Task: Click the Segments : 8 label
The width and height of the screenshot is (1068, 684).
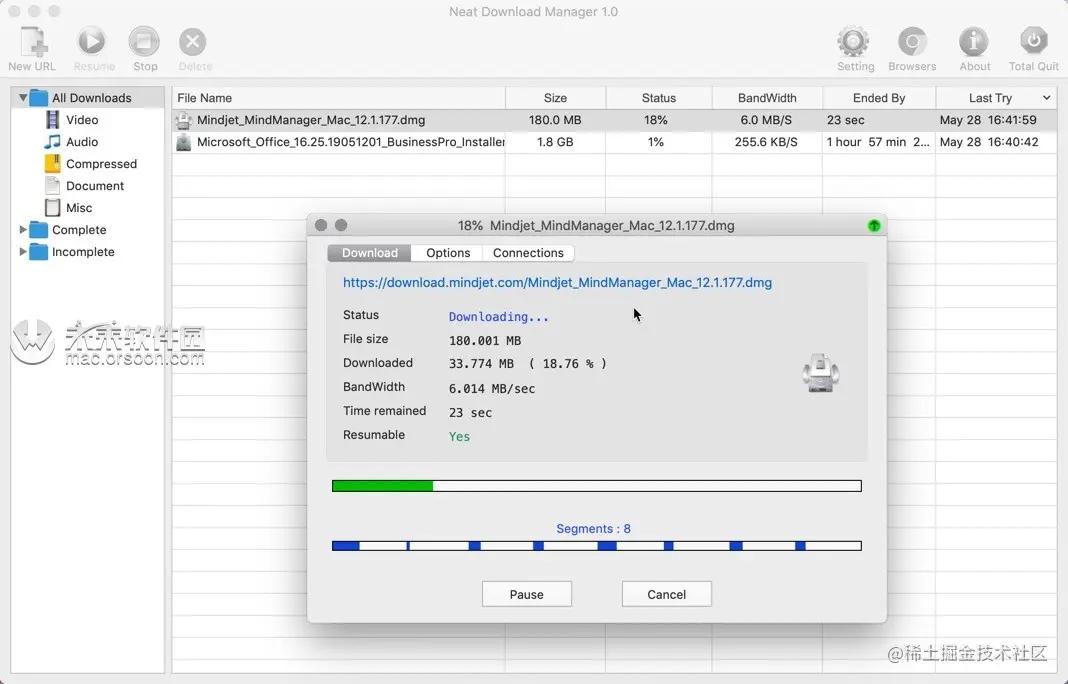Action: click(593, 529)
